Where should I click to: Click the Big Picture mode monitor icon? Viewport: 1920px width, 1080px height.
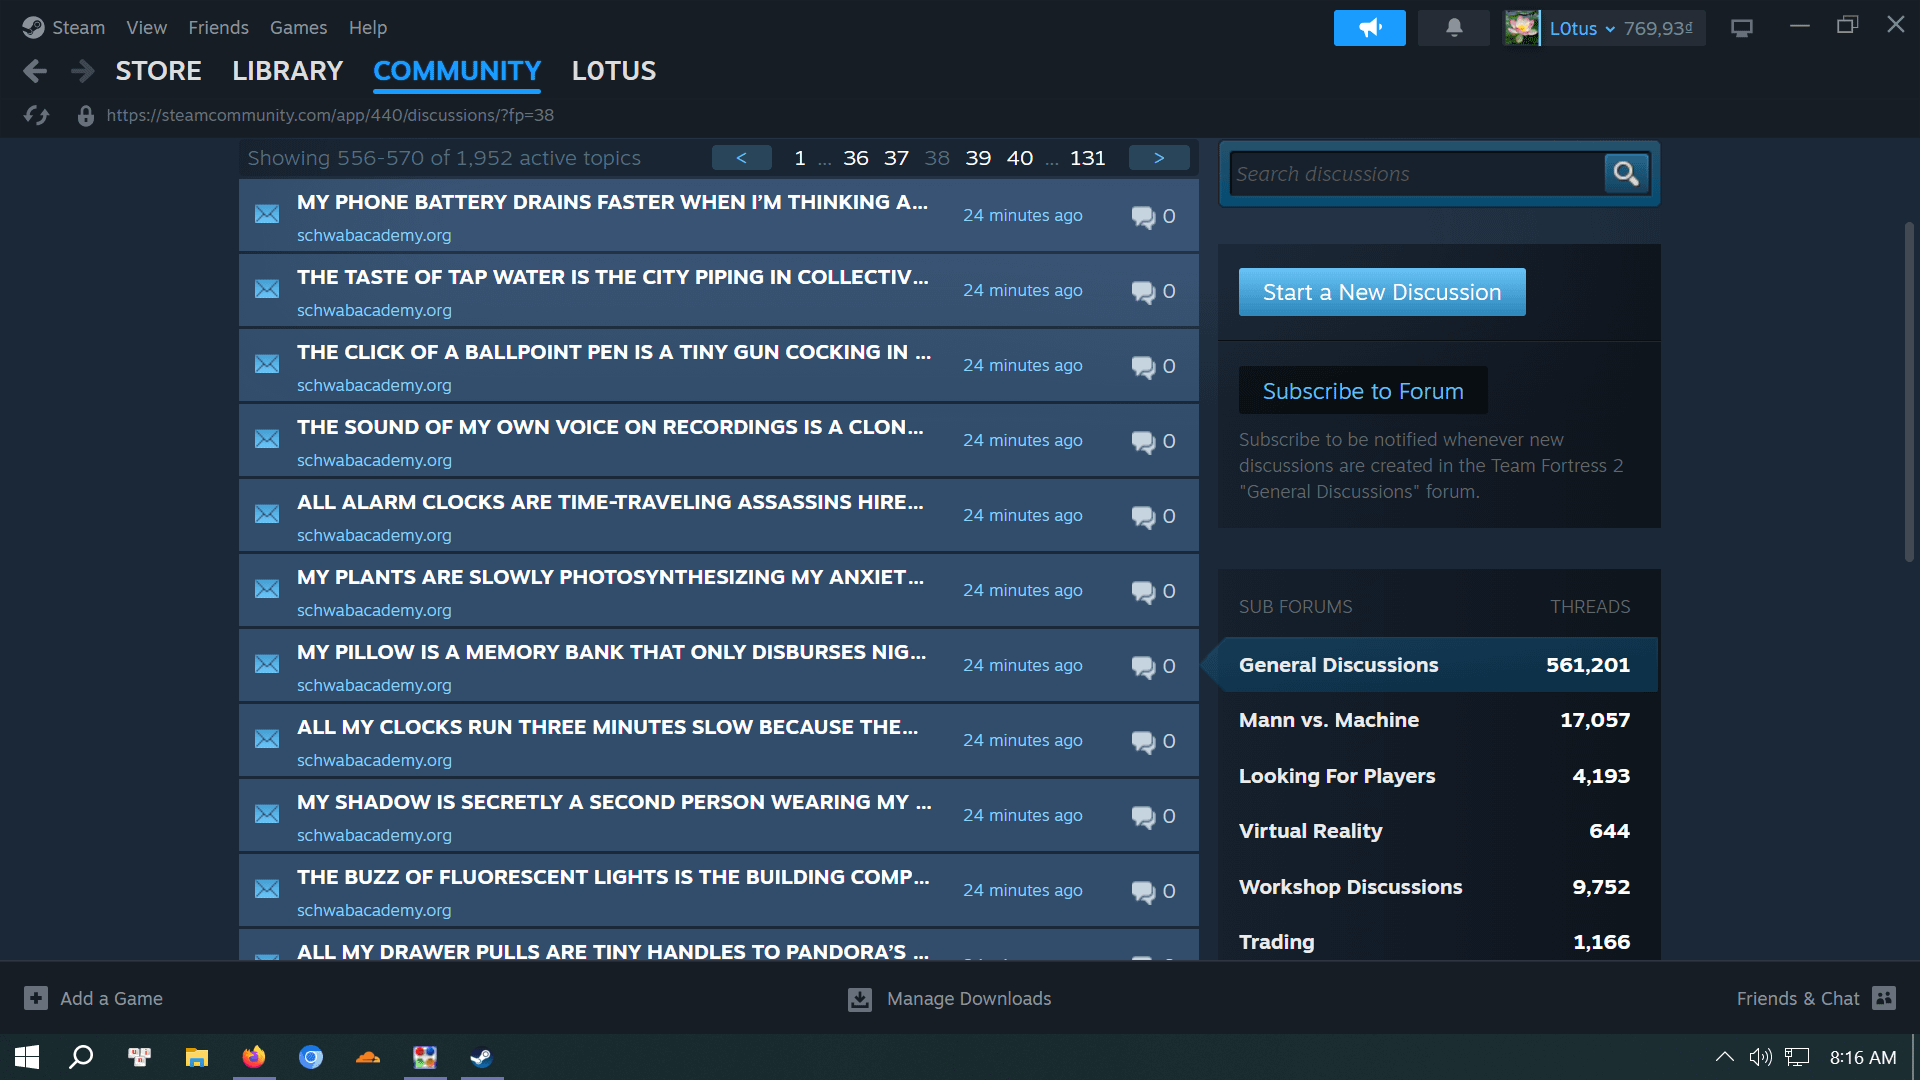click(x=1742, y=28)
